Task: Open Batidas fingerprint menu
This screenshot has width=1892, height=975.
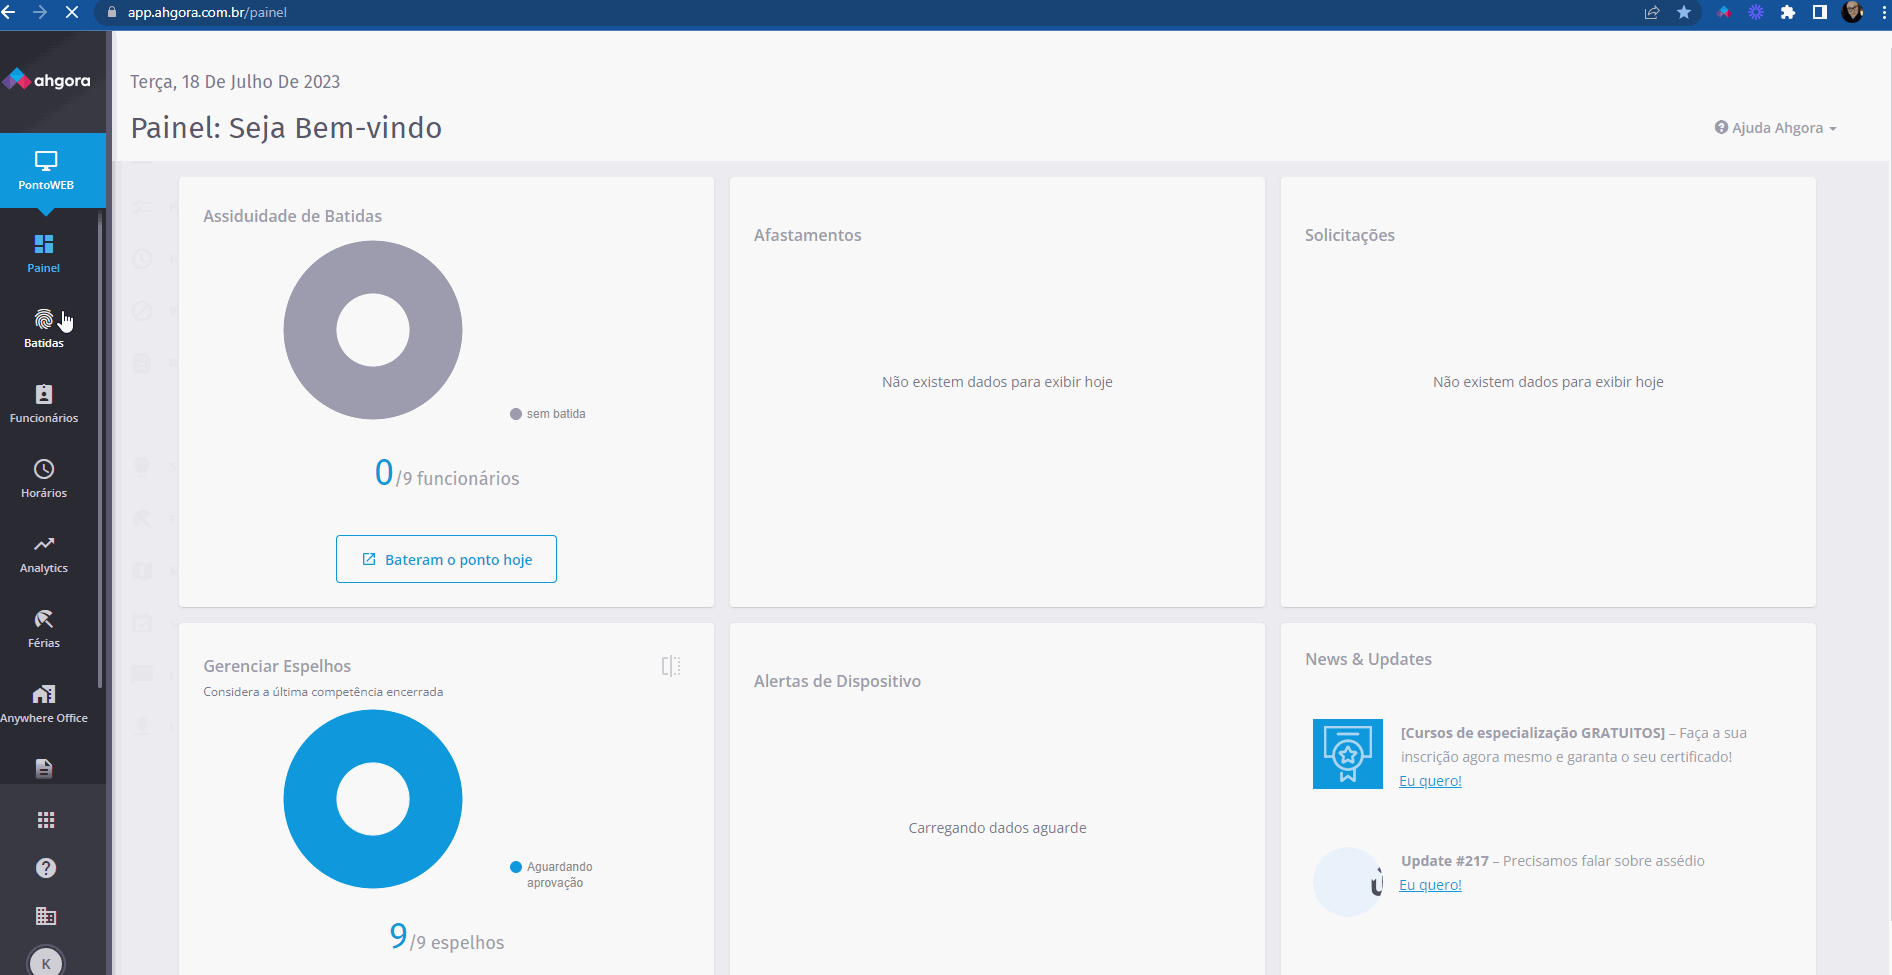Action: point(44,329)
